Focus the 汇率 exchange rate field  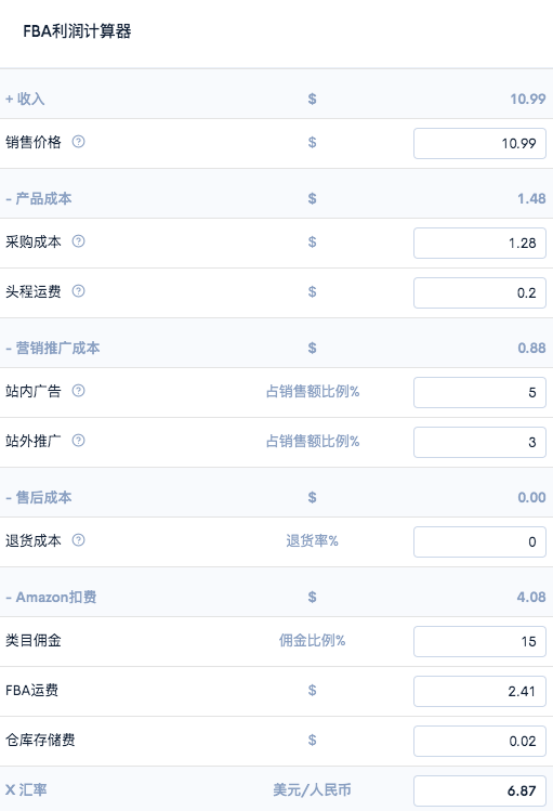tap(480, 791)
